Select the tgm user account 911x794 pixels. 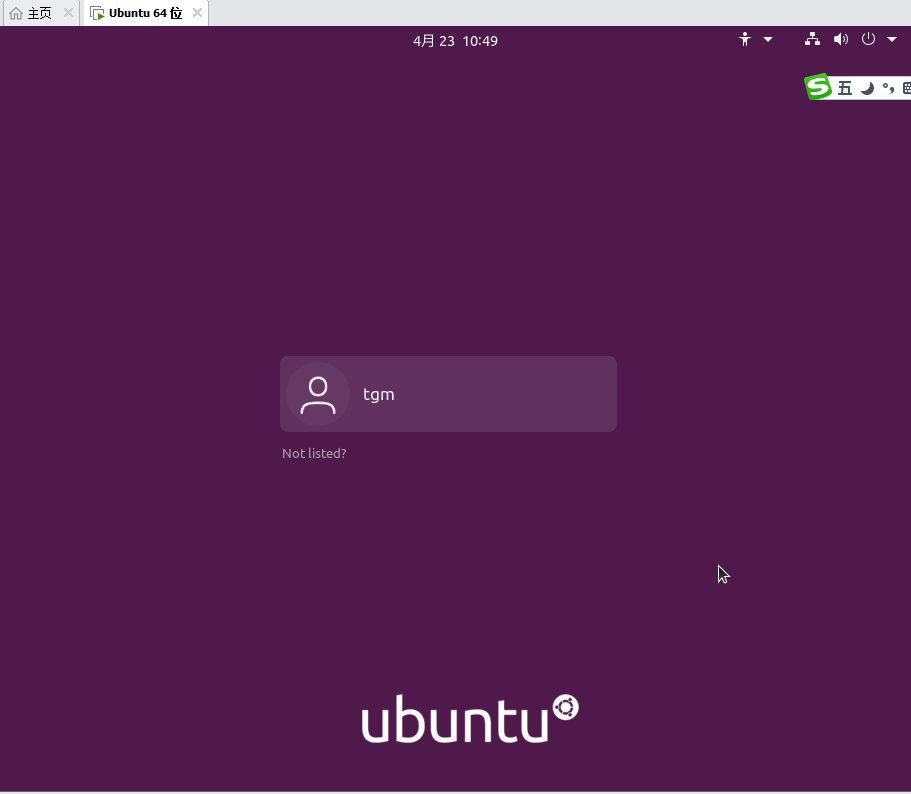tap(448, 394)
